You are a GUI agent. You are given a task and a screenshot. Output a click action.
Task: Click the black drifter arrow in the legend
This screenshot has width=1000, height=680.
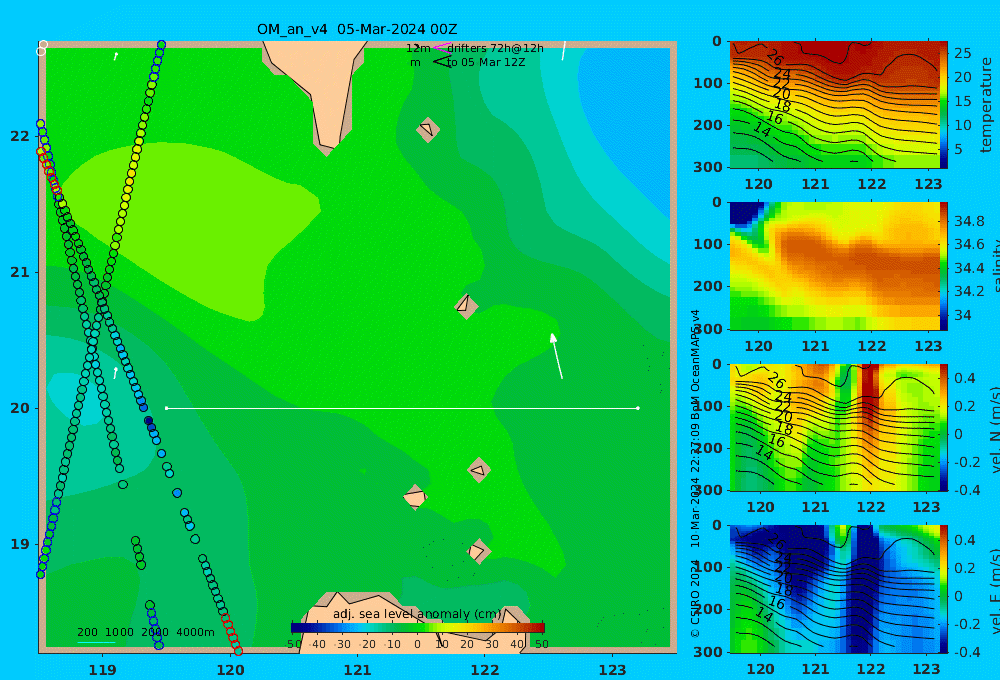point(441,62)
